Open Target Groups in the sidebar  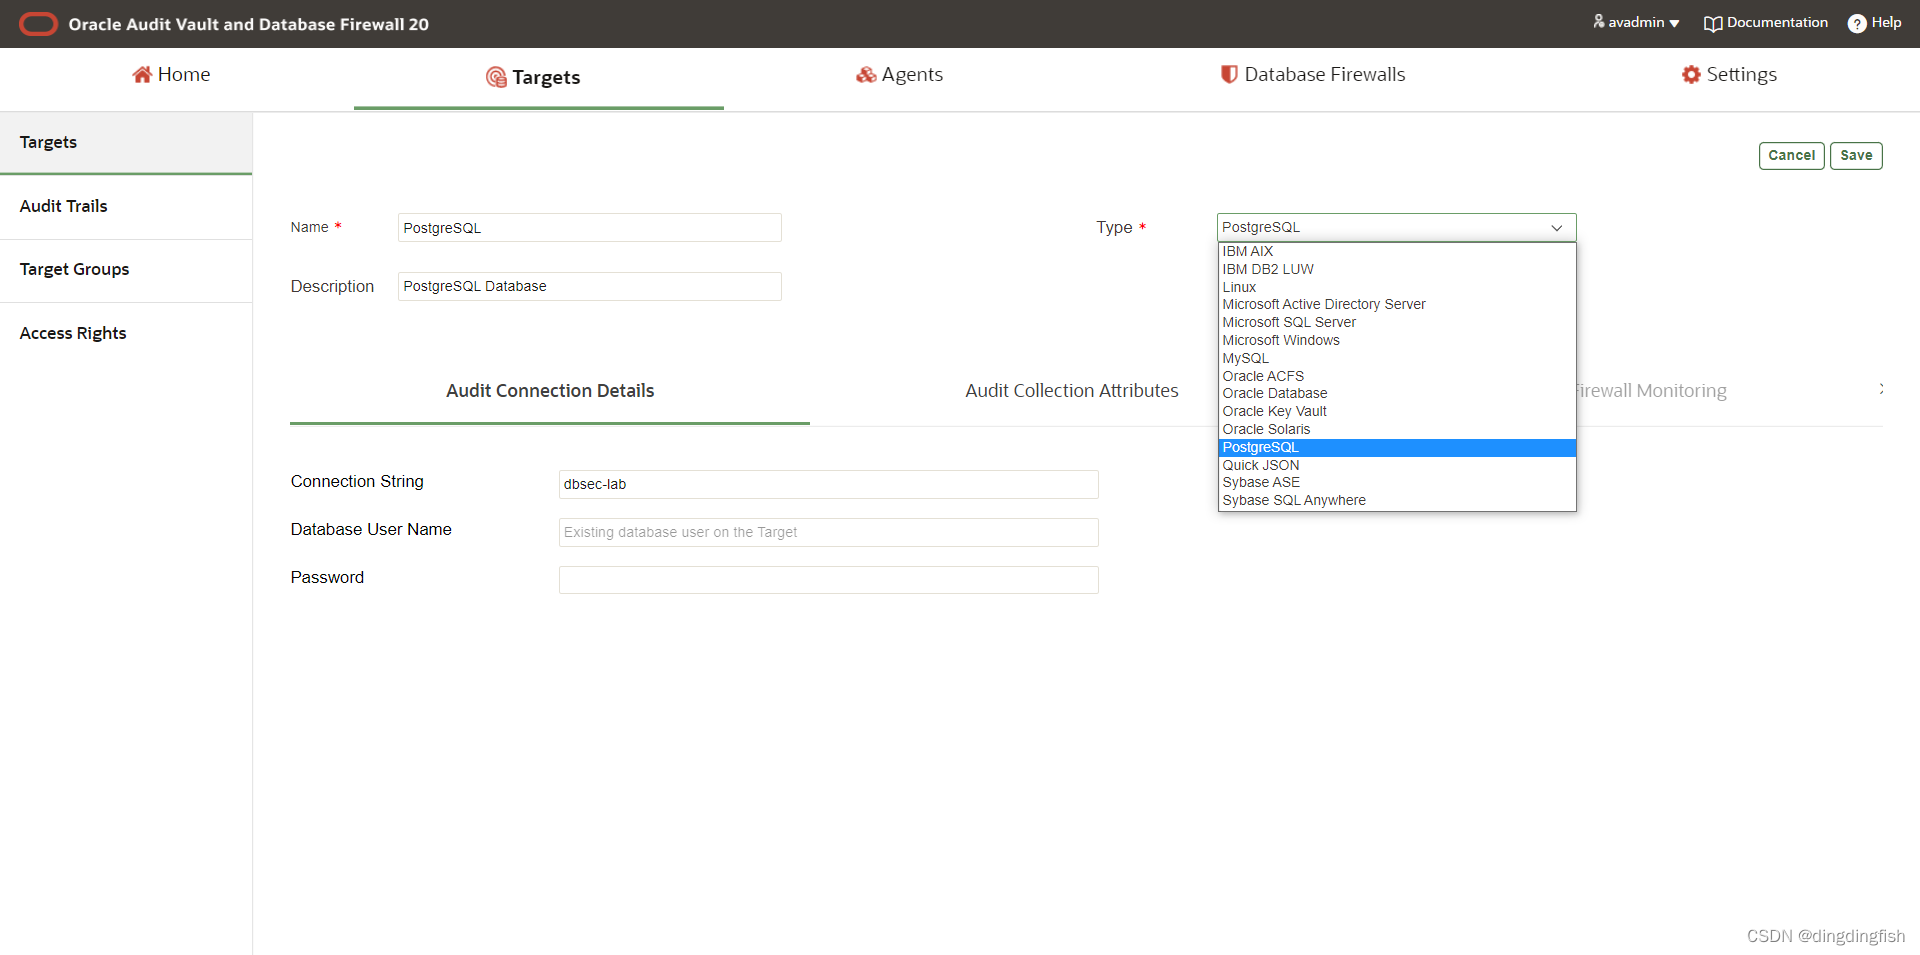click(x=126, y=269)
